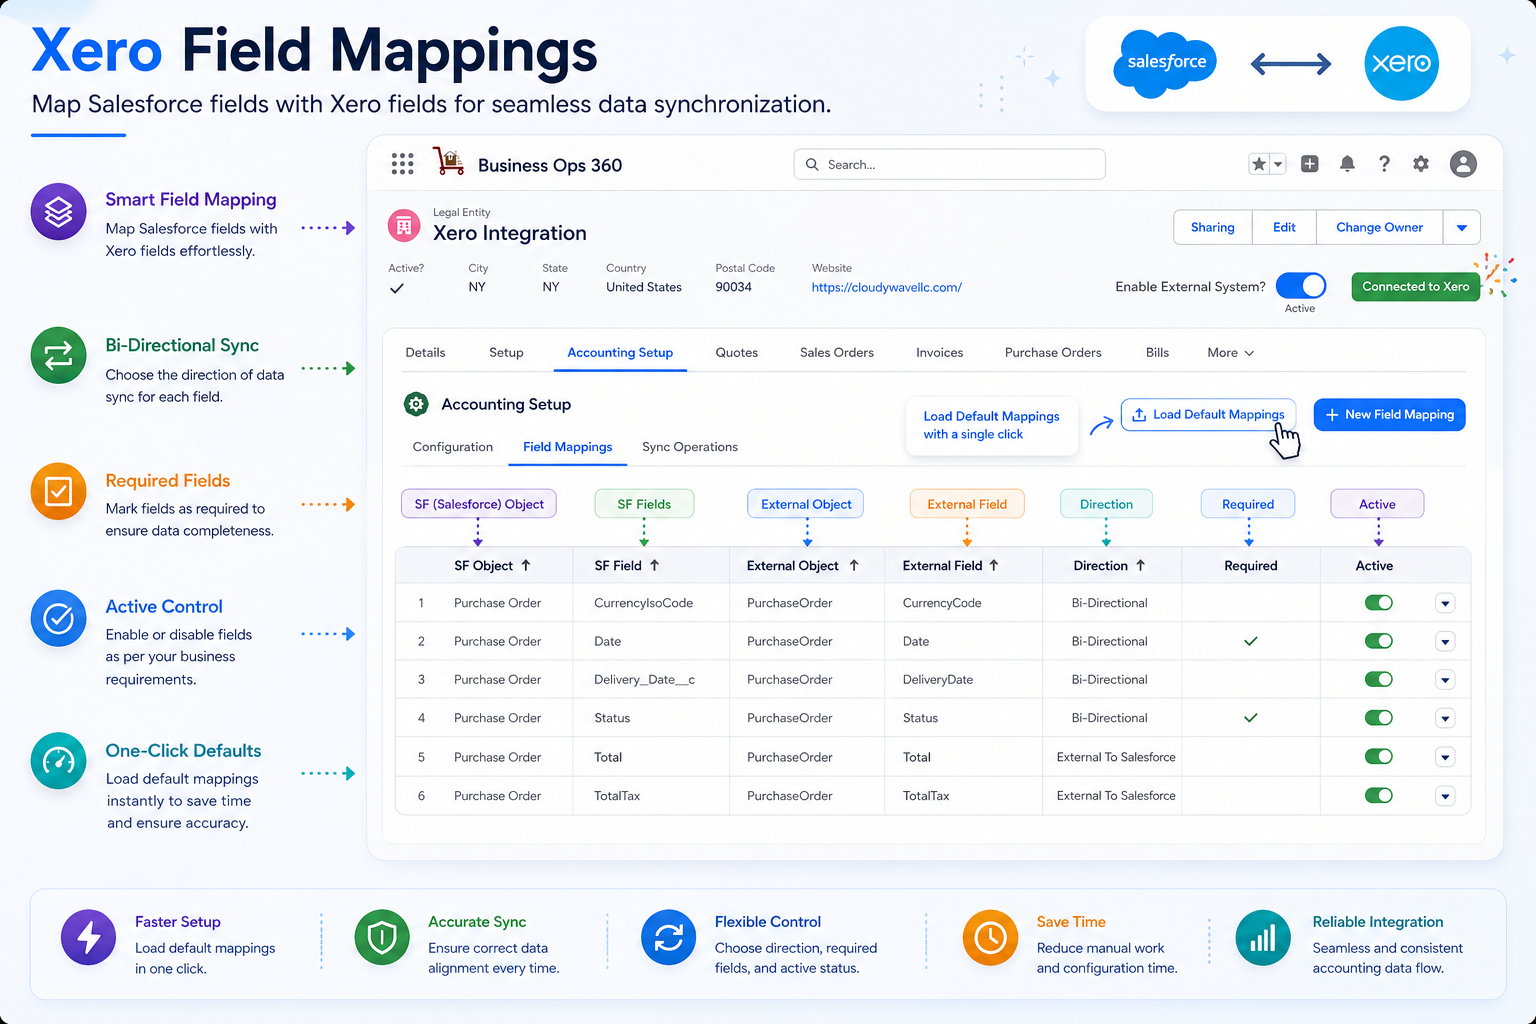Open the cloudywavellc.com website link

[x=887, y=287]
